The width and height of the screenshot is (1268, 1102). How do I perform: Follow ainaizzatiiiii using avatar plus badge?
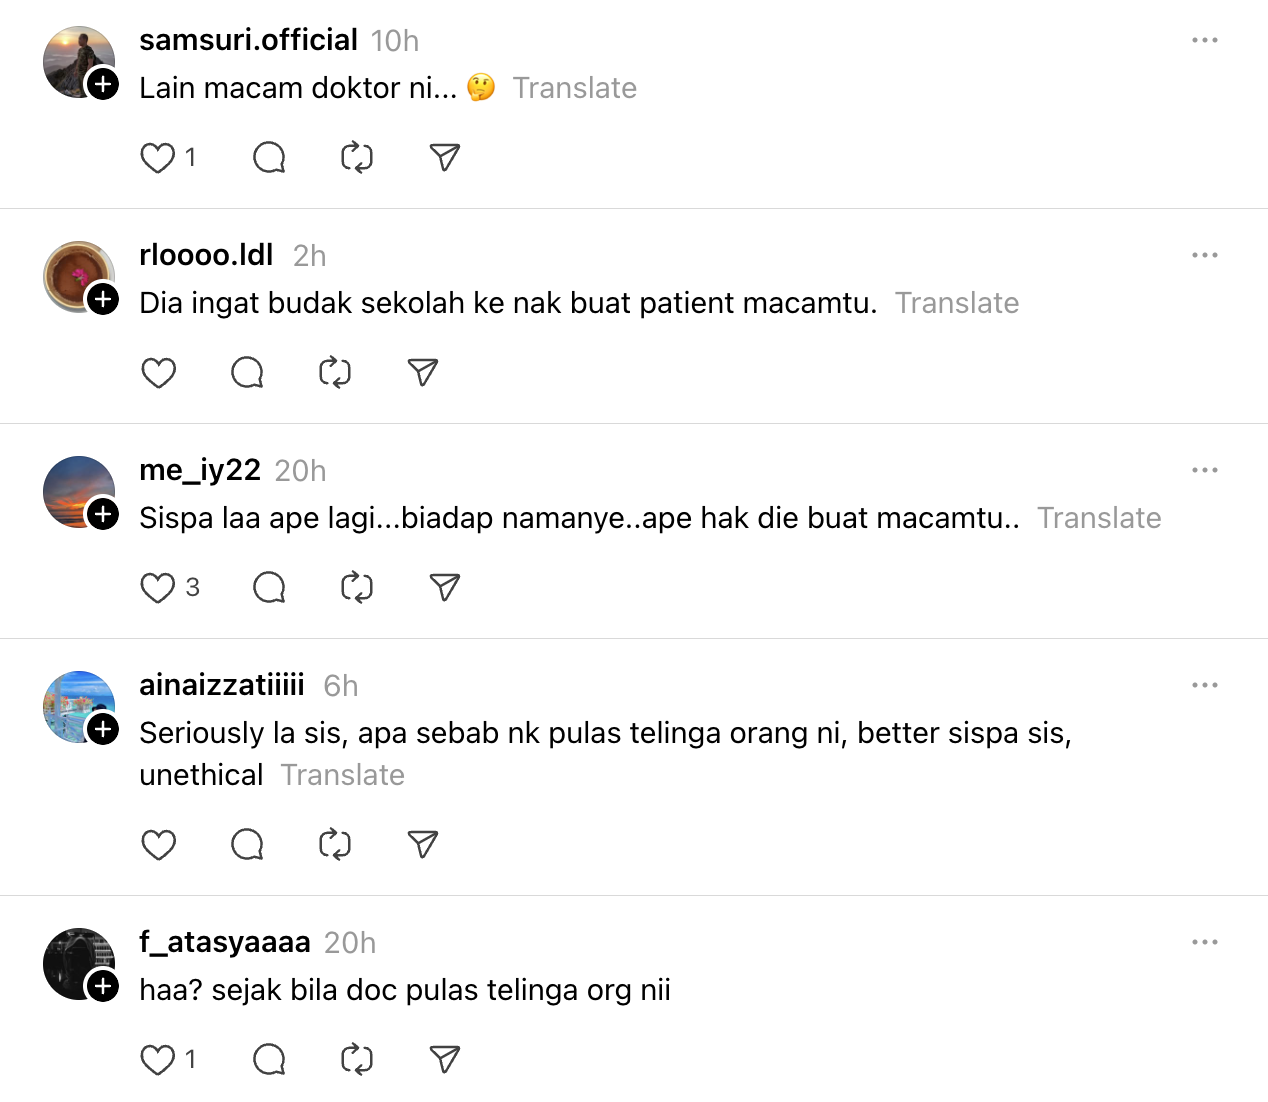103,729
